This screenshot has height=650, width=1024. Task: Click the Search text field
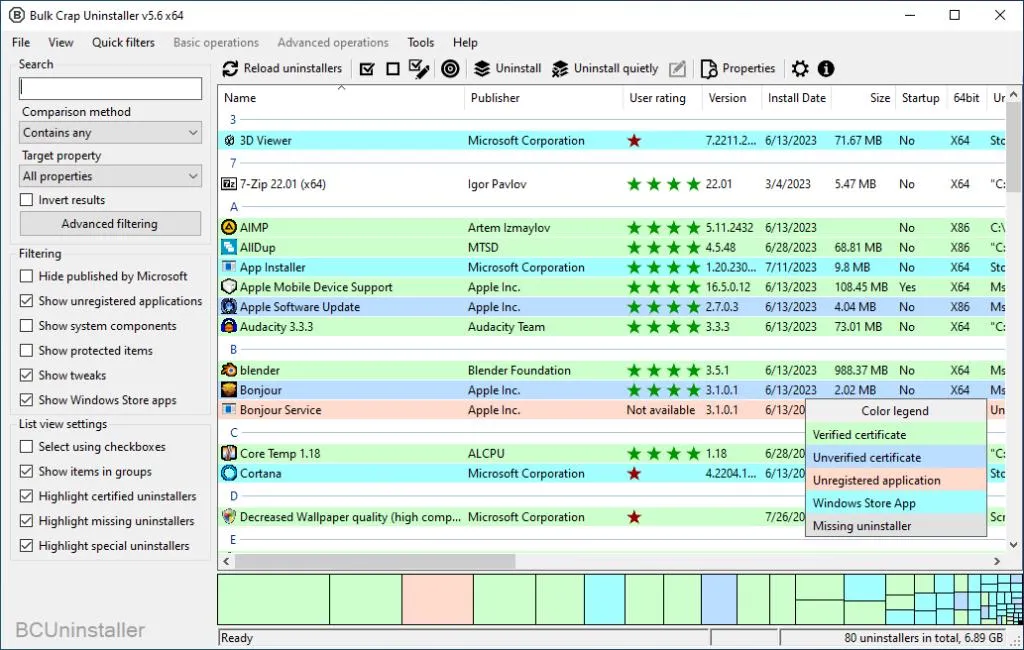[x=110, y=88]
